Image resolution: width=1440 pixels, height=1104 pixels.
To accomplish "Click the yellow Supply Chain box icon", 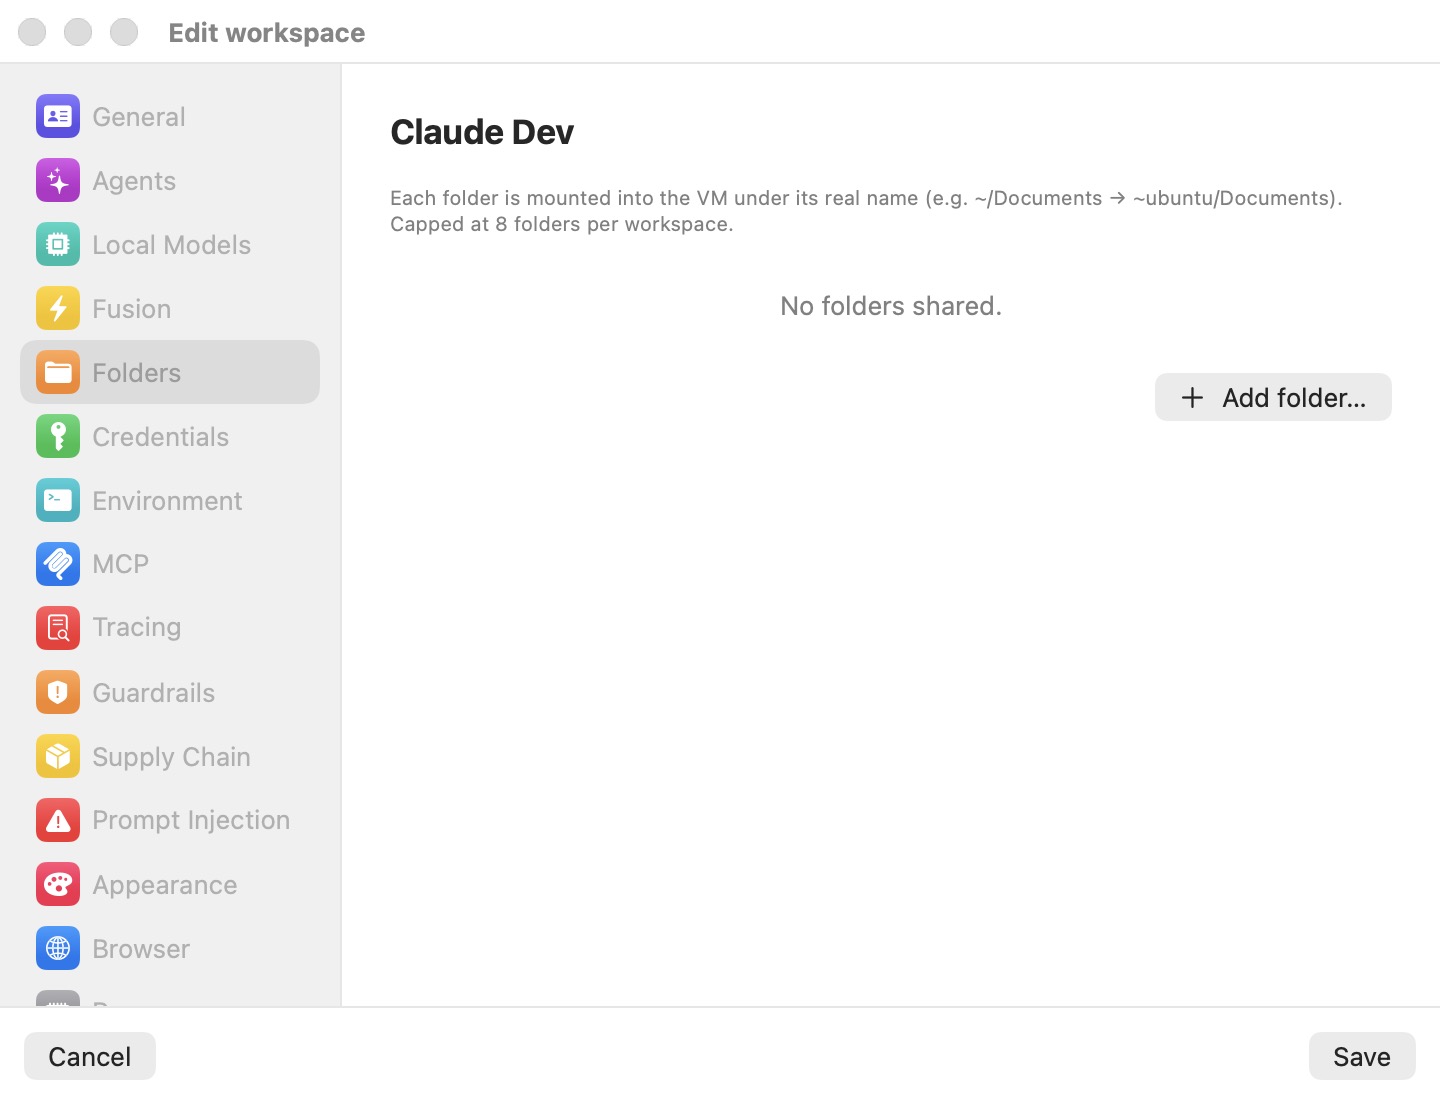I will [58, 756].
